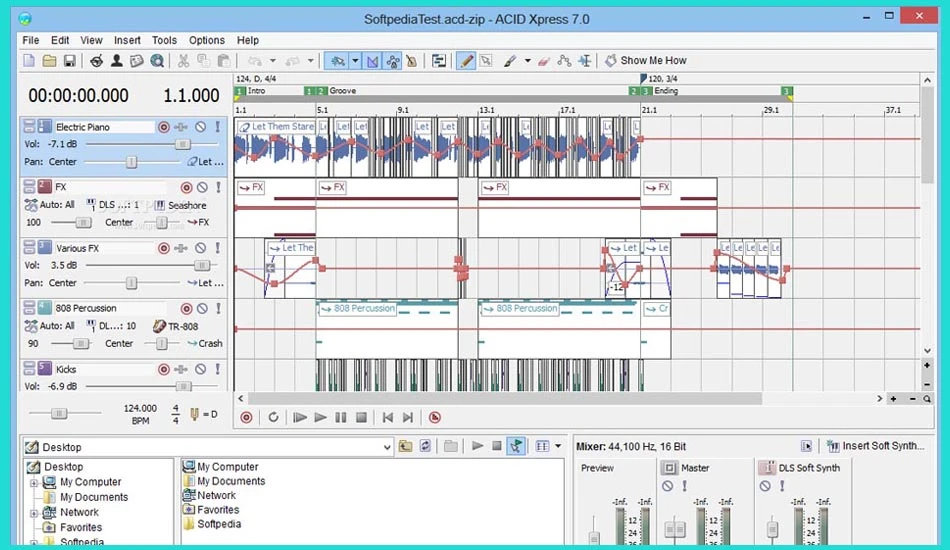
Task: Click the horizontal timeline scrollbar
Action: [x=505, y=399]
